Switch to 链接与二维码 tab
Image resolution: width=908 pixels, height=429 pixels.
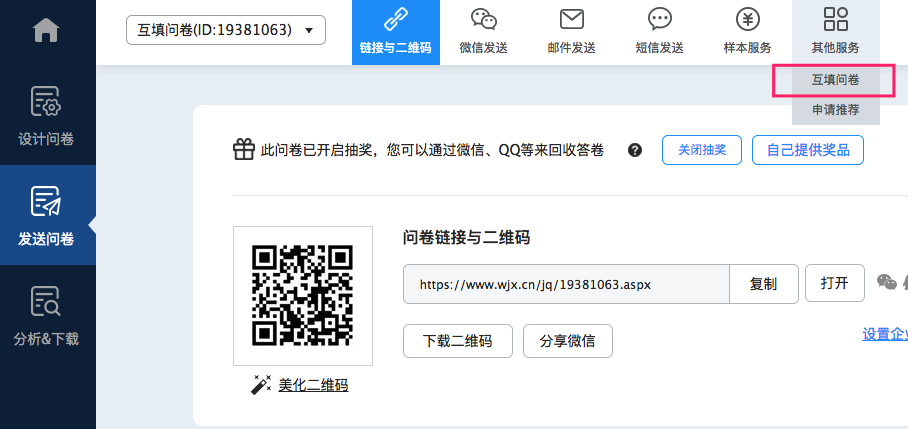coord(396,32)
